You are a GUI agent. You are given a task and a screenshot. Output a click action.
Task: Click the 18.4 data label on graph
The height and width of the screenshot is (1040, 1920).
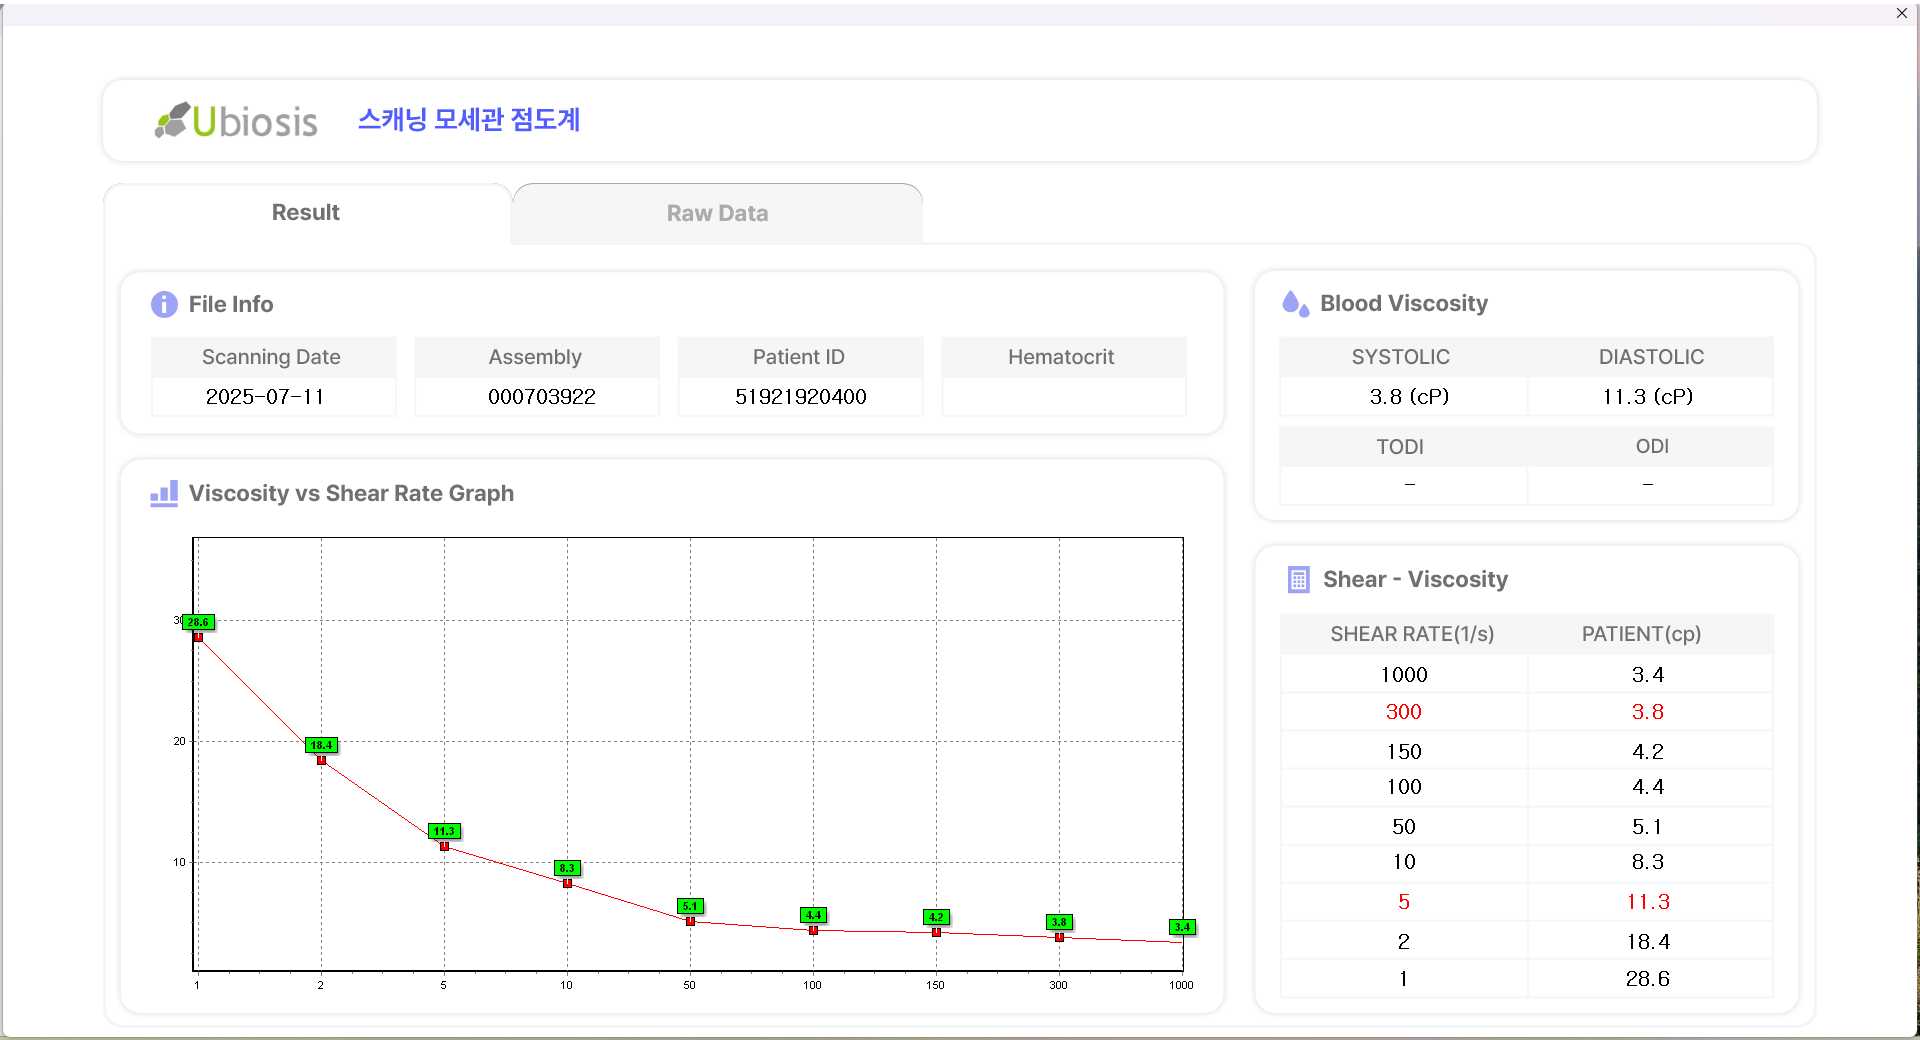[321, 745]
